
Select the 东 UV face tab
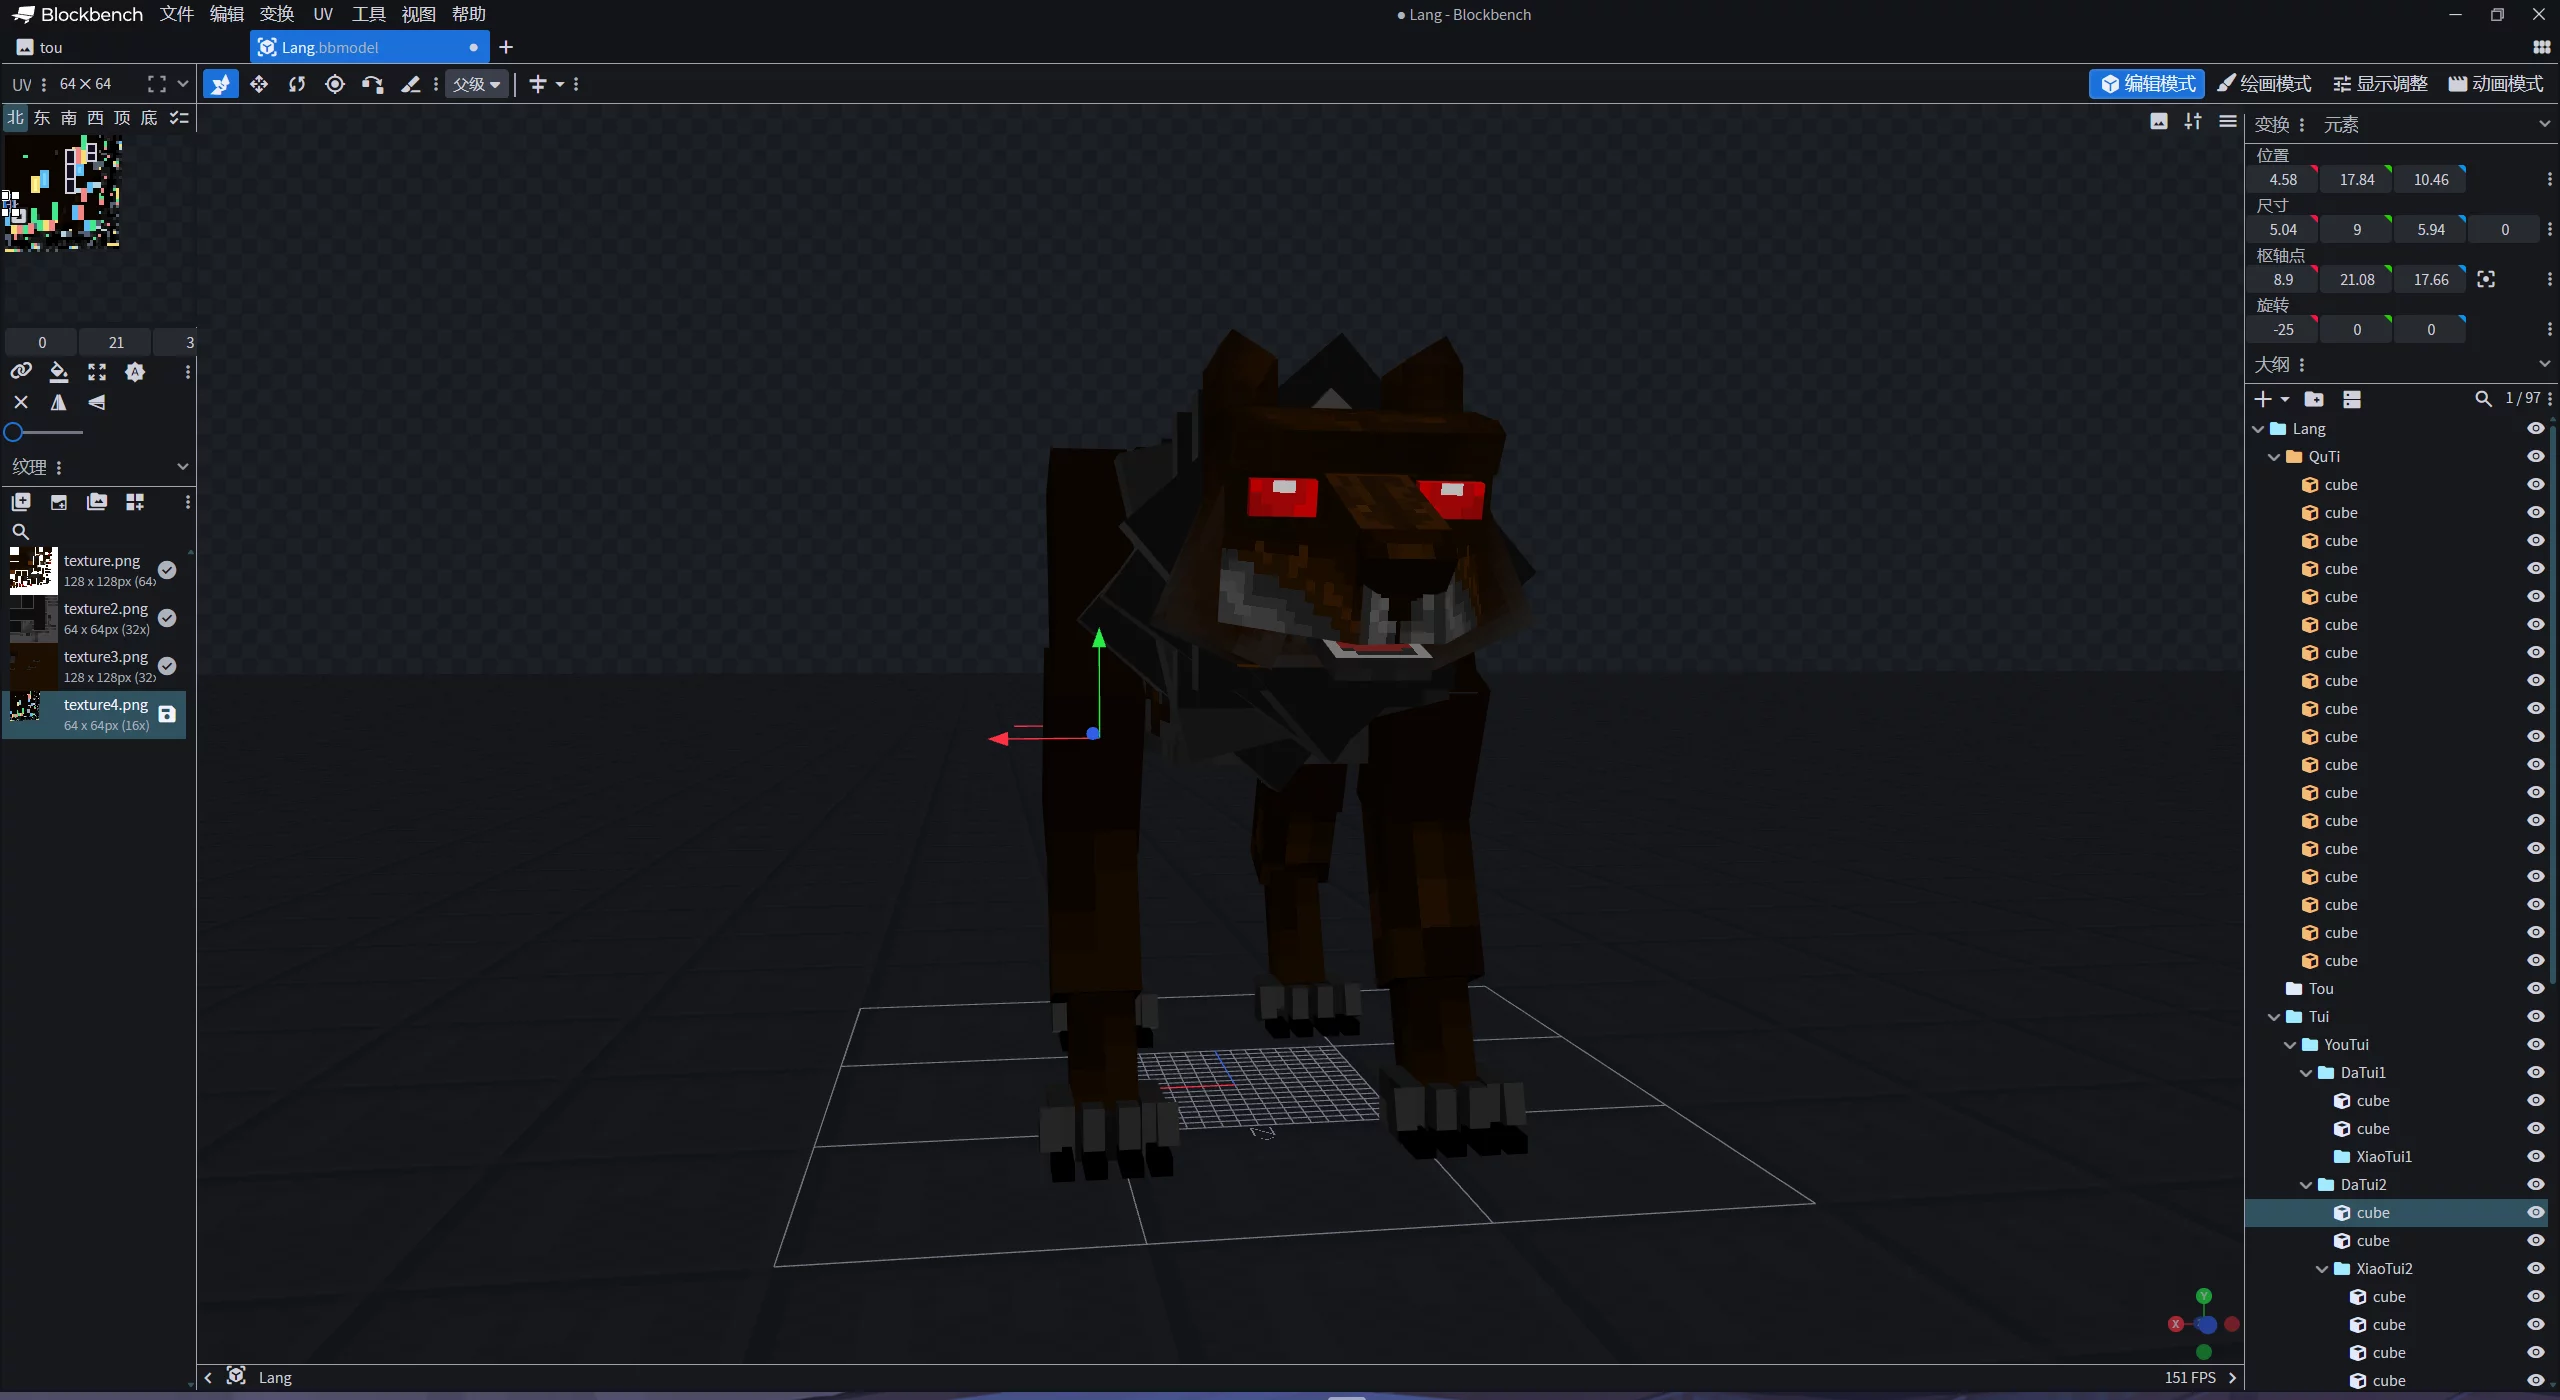tap(42, 118)
